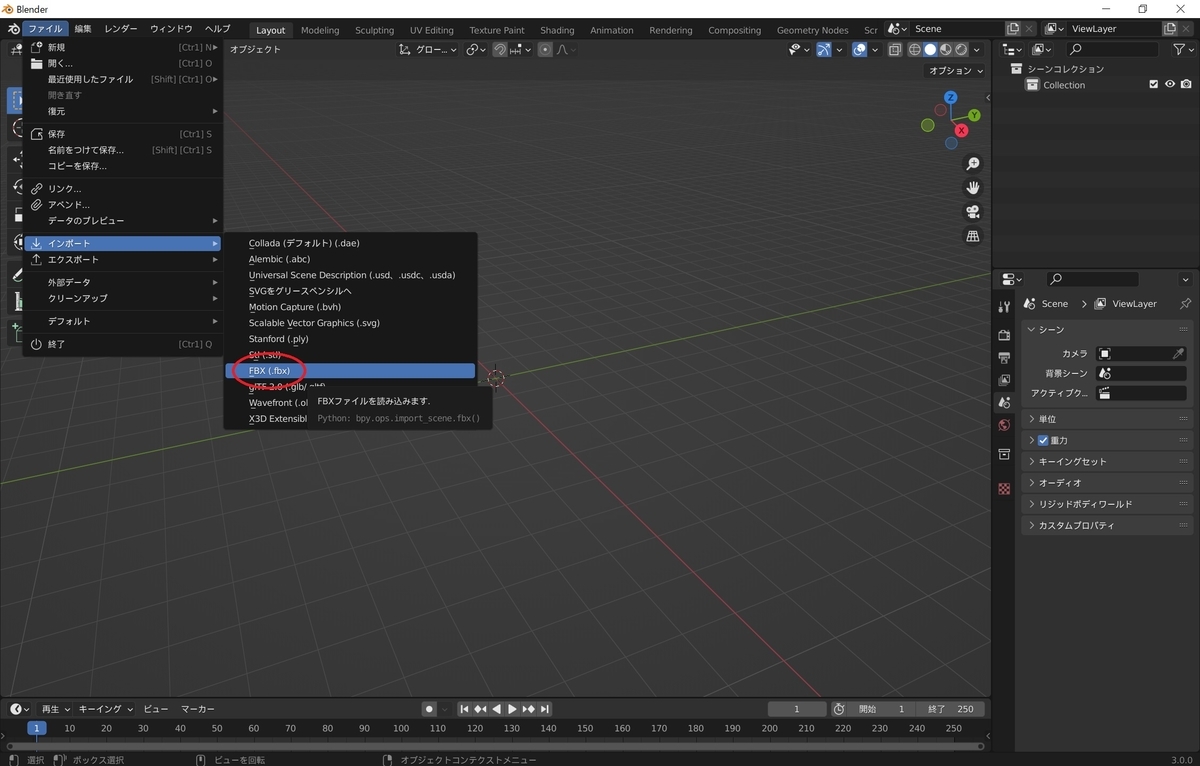1200x766 pixels.
Task: Click camera eyedropper icon
Action: [x=1179, y=354]
